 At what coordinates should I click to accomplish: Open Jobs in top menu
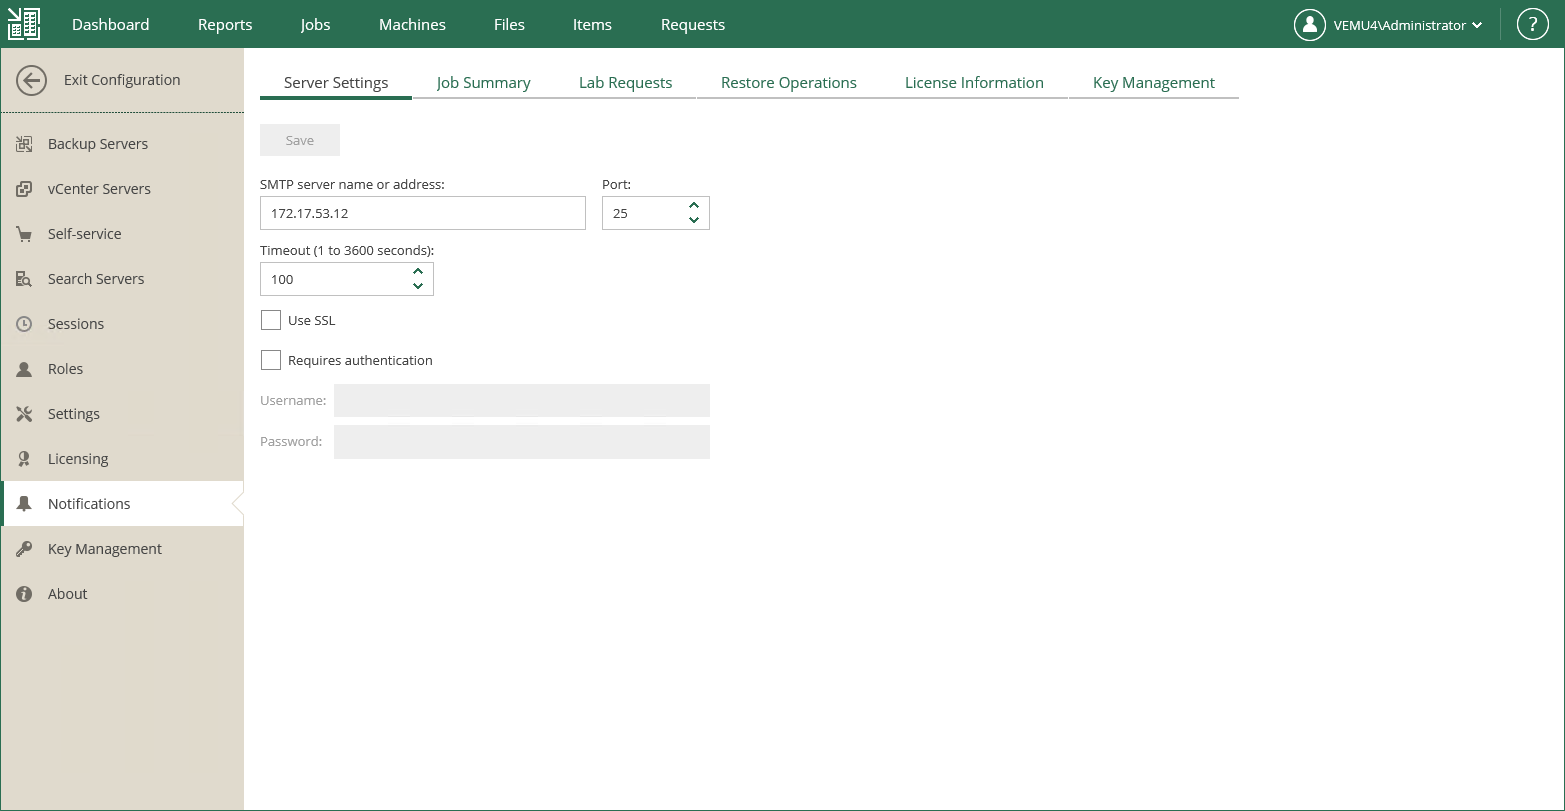tap(315, 24)
